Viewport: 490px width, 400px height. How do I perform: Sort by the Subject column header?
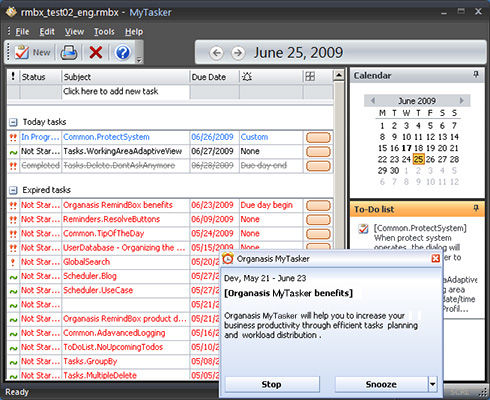pos(126,77)
